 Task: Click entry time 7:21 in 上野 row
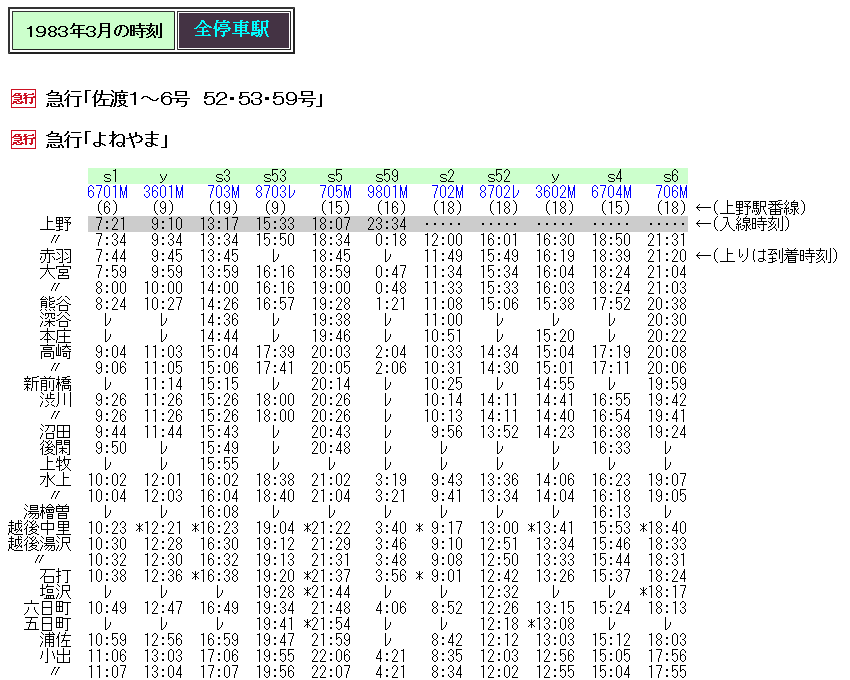coord(111,224)
